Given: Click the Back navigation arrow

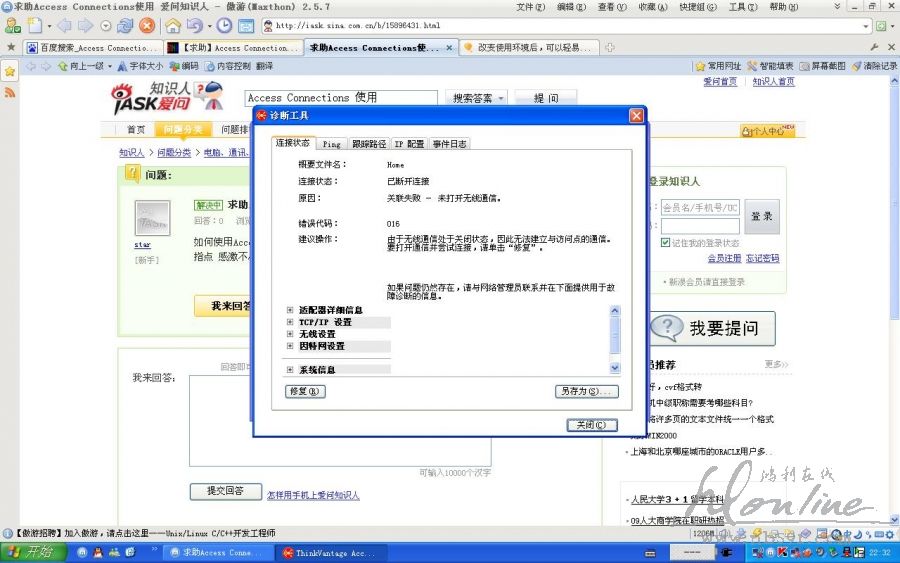Looking at the screenshot, I should click(64, 25).
